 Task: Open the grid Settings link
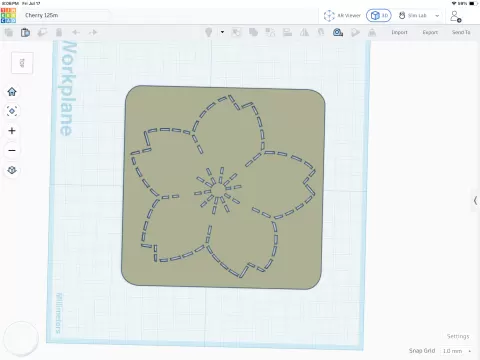[x=458, y=336]
